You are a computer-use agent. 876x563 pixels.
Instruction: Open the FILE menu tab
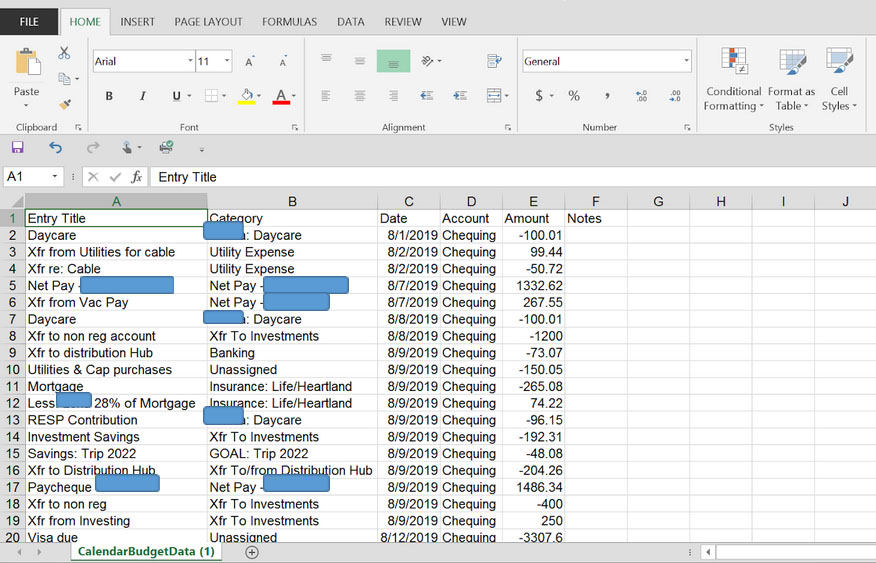29,21
